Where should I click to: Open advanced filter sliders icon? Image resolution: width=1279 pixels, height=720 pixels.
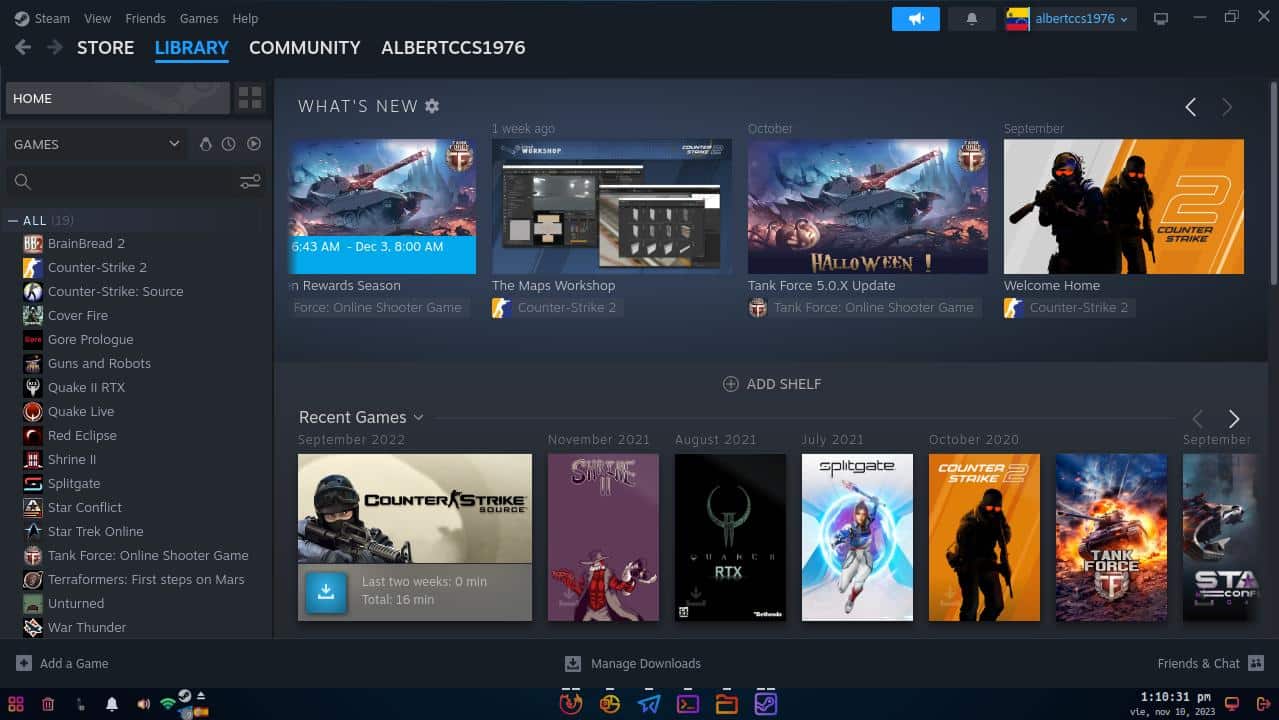coord(250,181)
